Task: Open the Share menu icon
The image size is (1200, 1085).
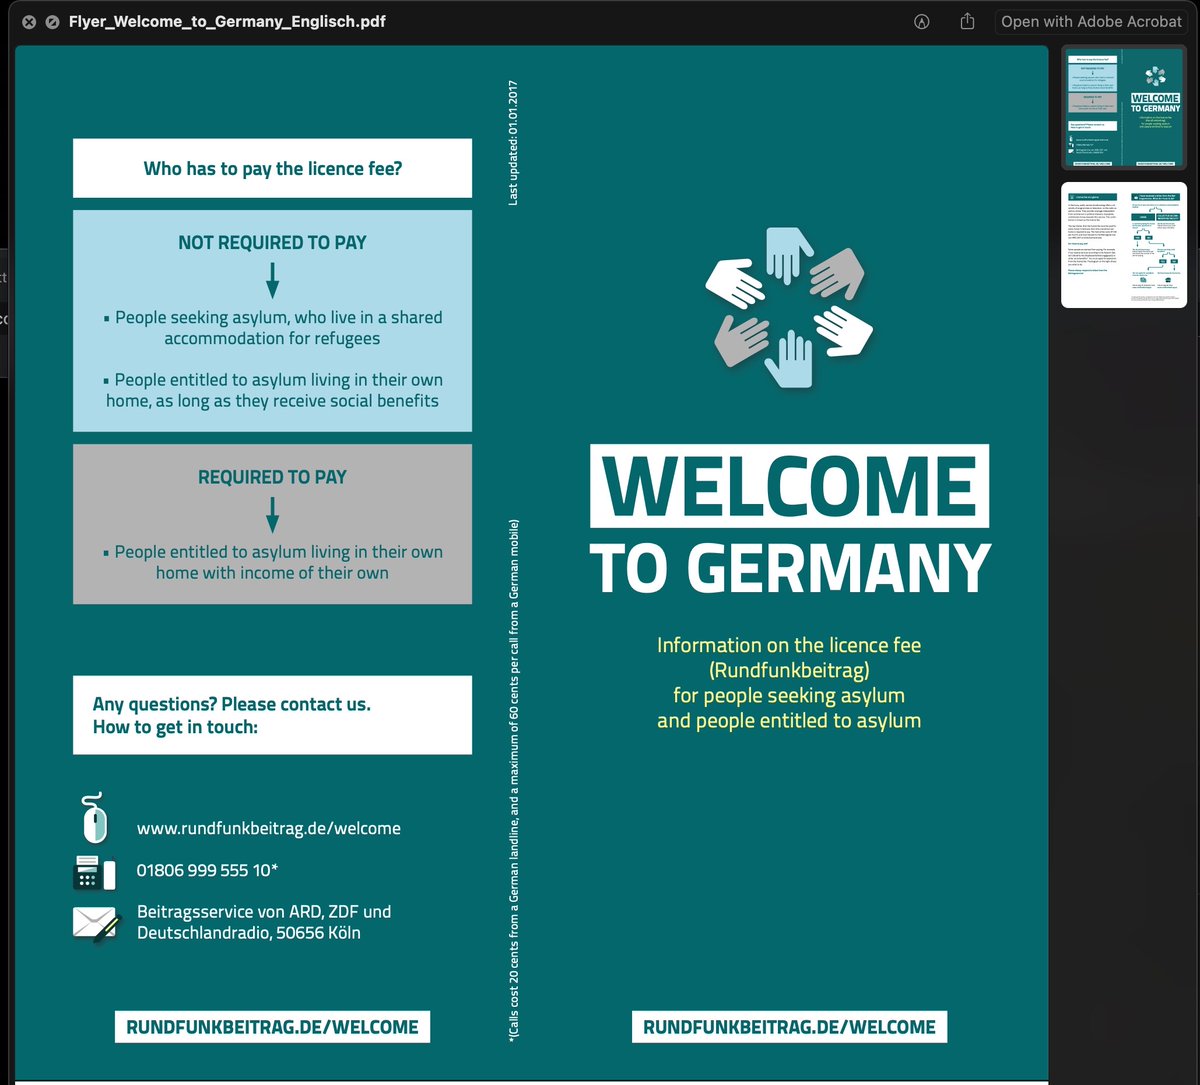Action: click(967, 21)
